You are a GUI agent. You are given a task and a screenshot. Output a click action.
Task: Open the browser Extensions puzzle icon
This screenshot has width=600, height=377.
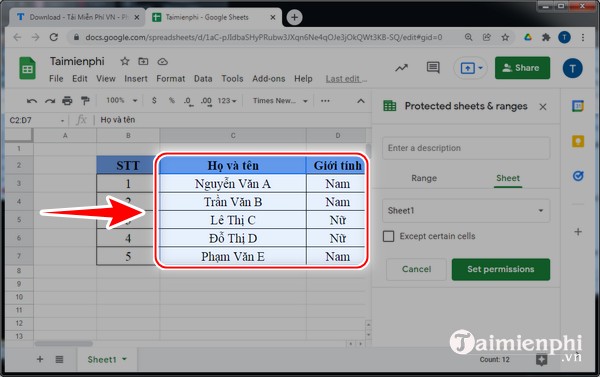tap(546, 37)
